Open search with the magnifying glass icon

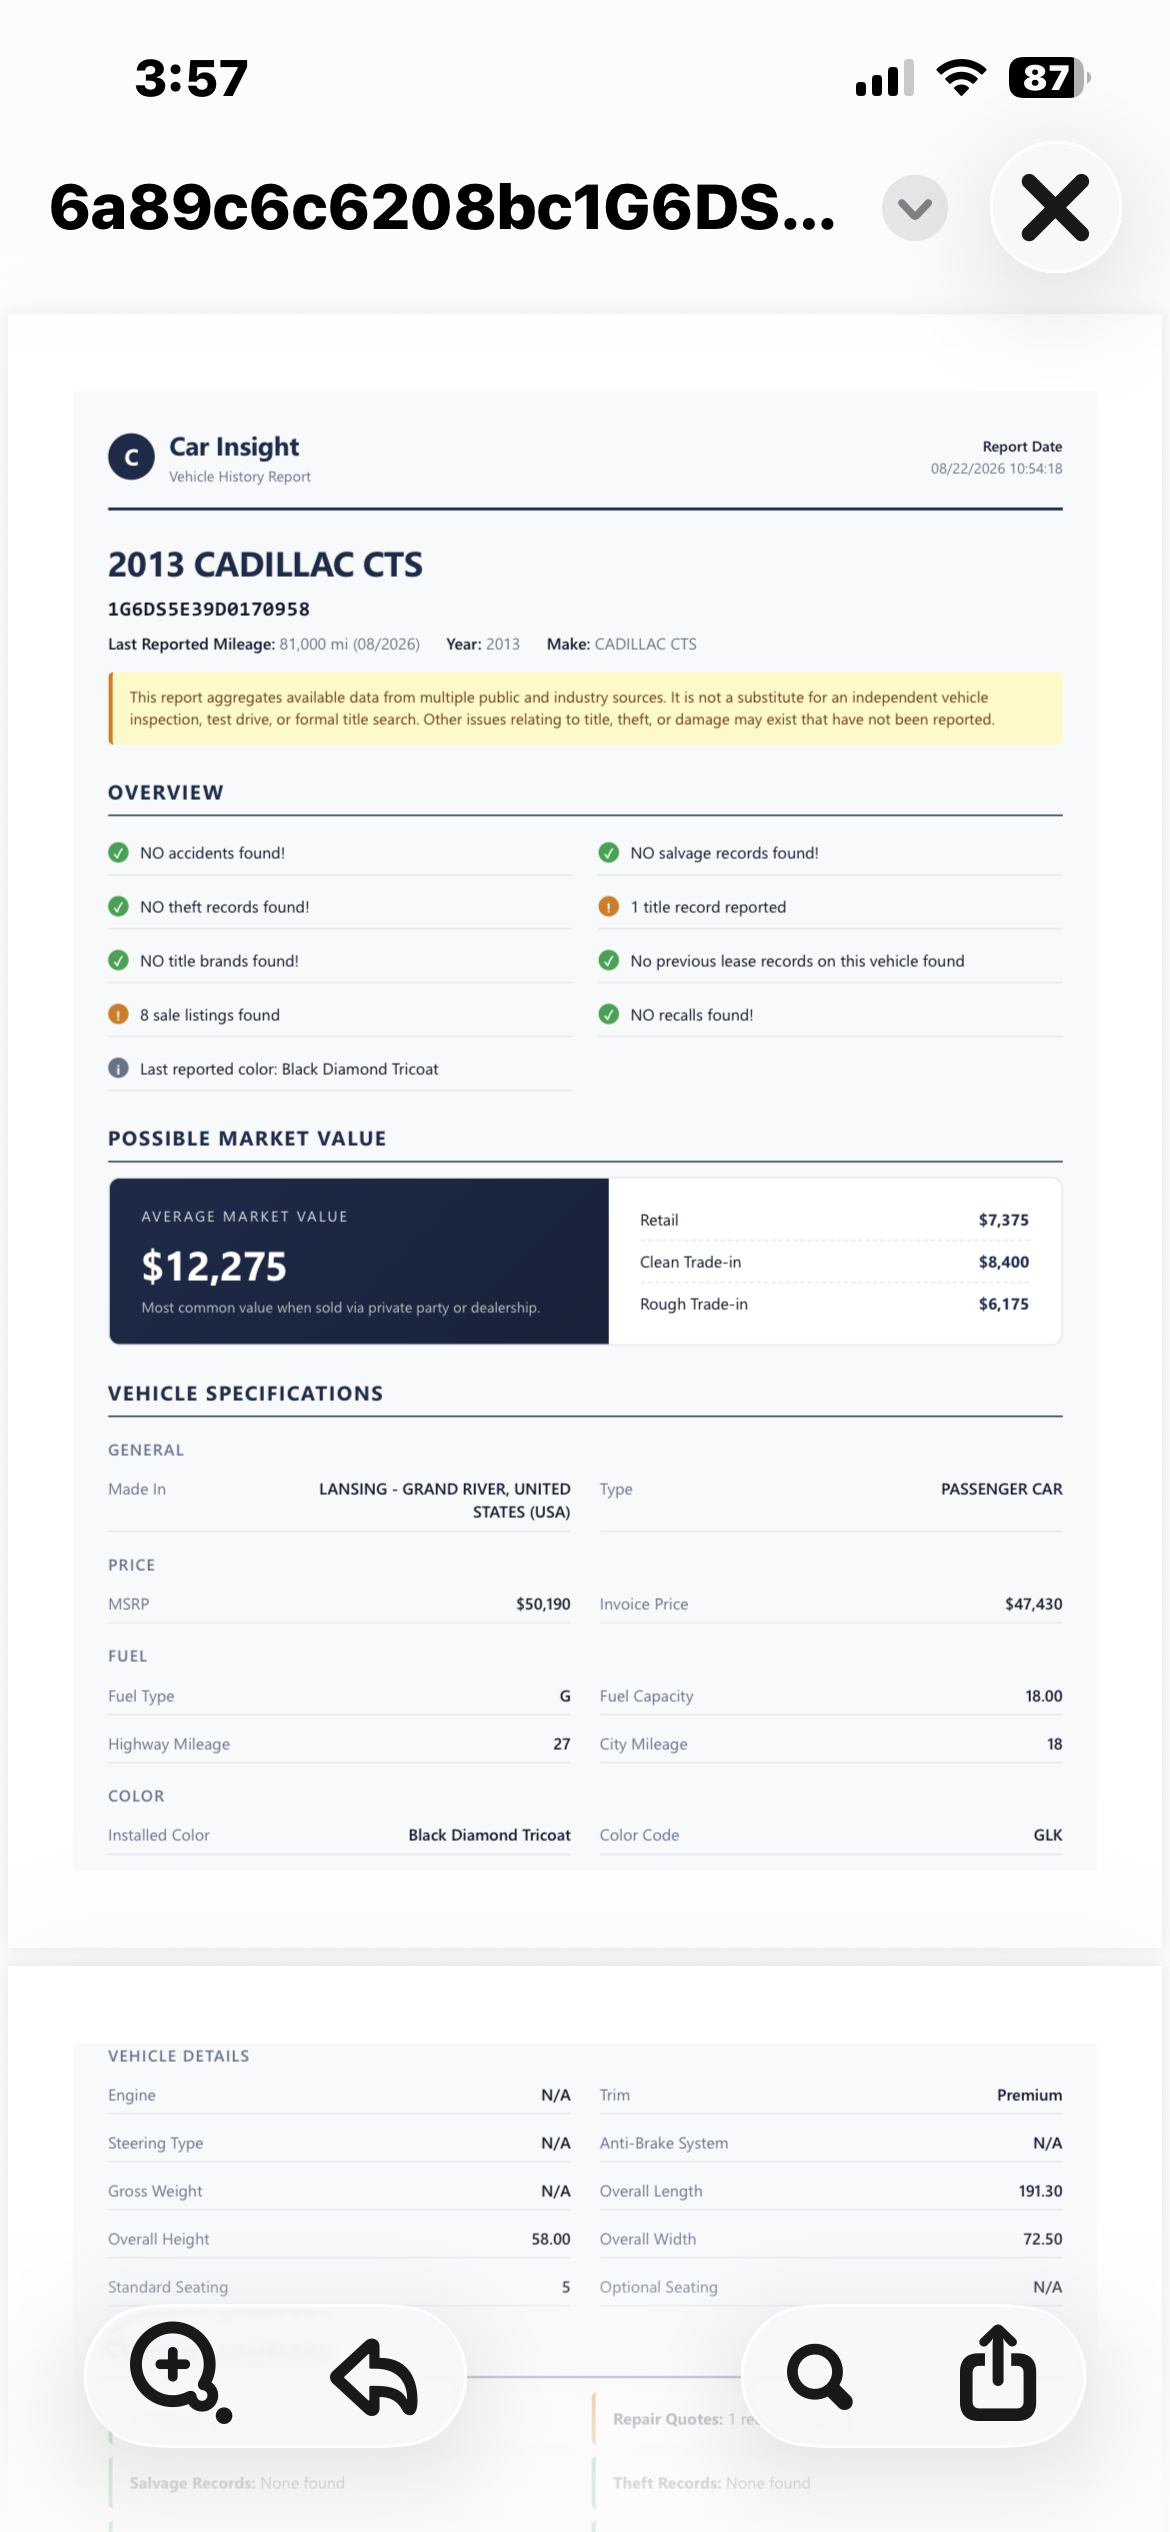point(820,2376)
